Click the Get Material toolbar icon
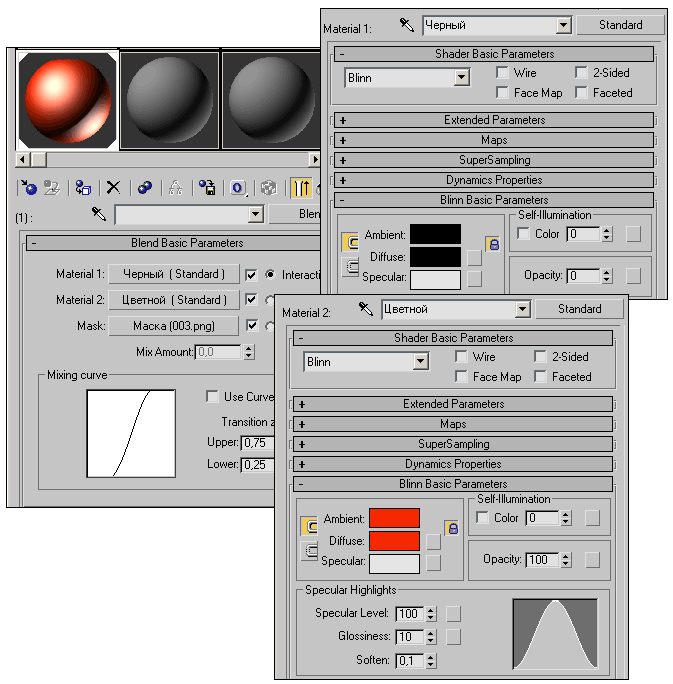The height and width of the screenshot is (684, 673). click(30, 187)
